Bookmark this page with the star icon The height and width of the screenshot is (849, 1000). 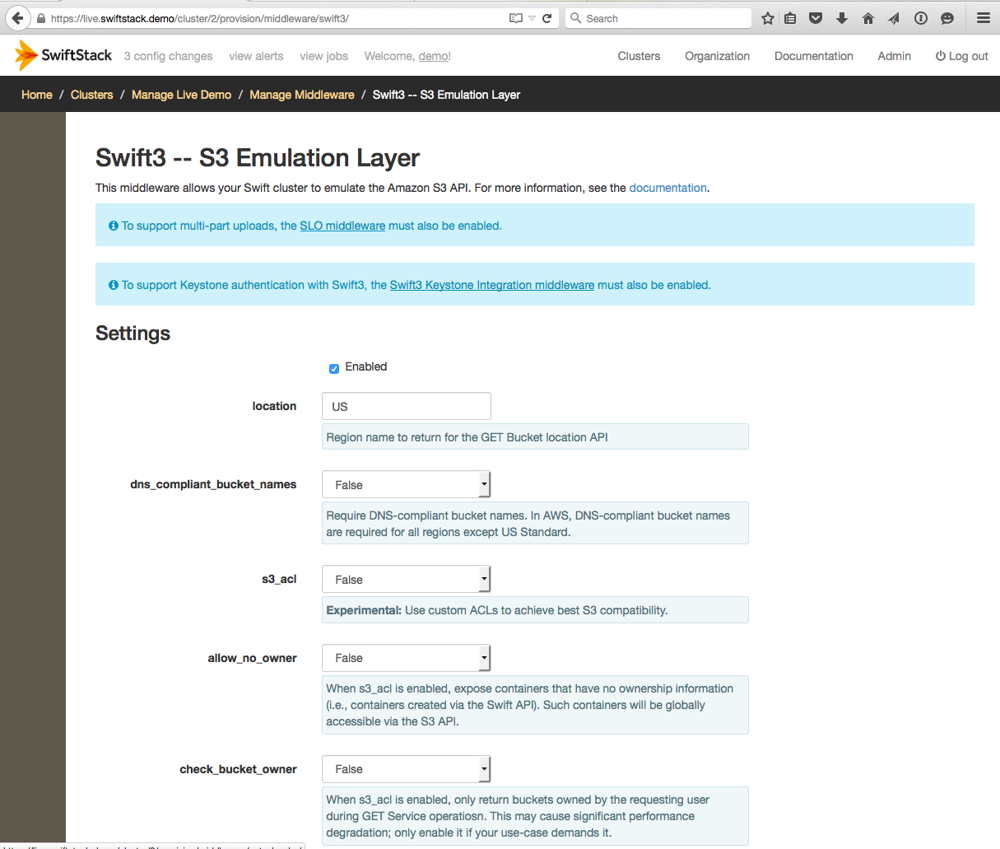(767, 18)
